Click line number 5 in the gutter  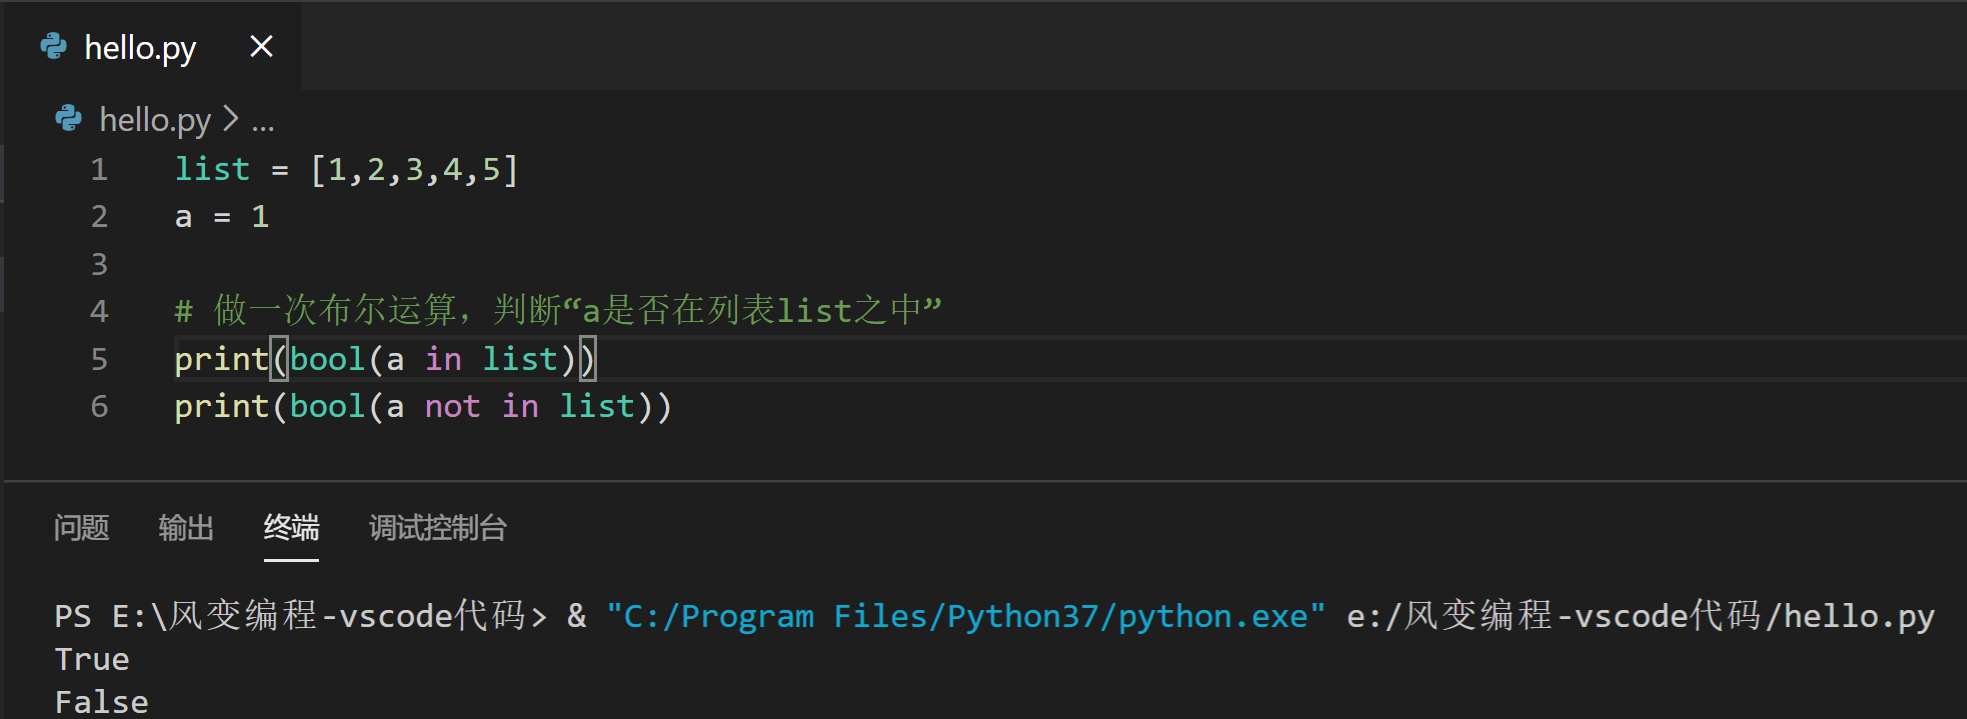[x=99, y=359]
